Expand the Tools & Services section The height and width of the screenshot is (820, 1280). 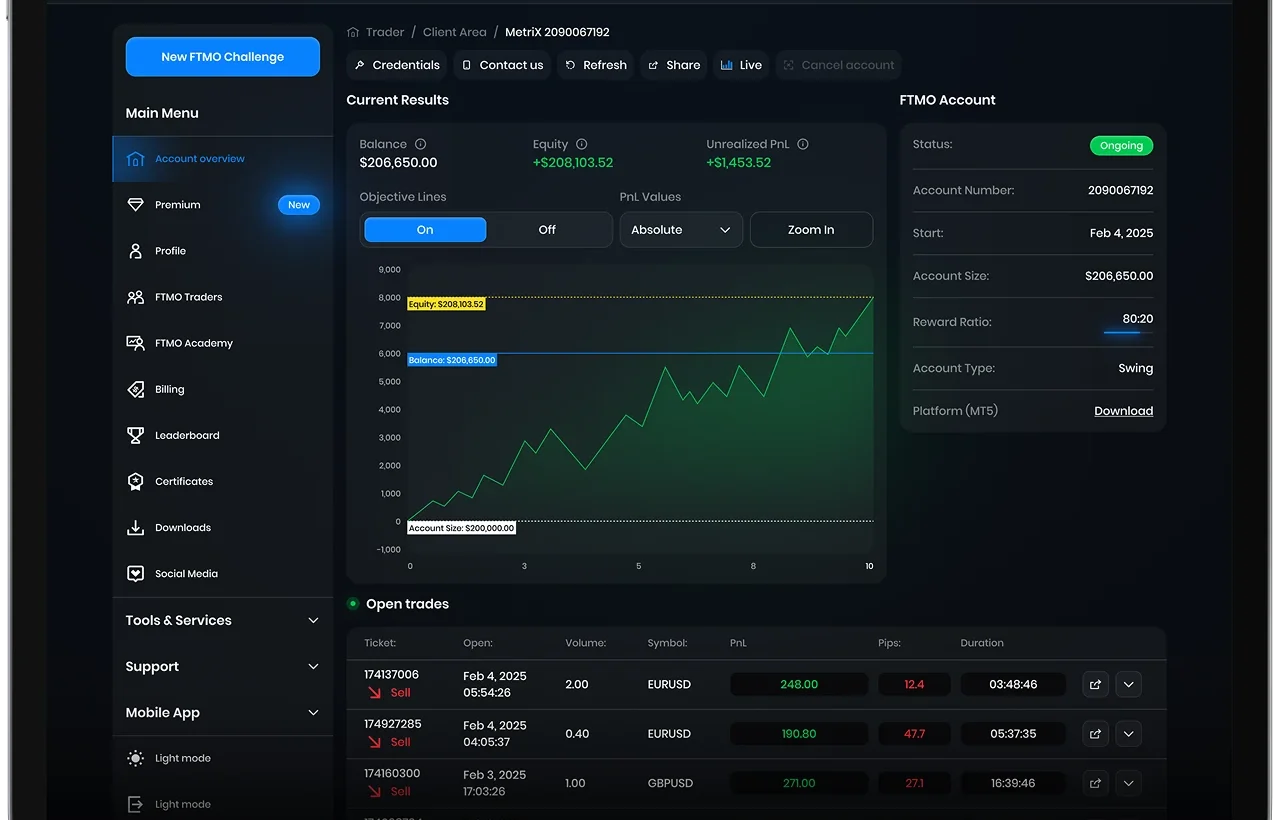pyautogui.click(x=222, y=620)
